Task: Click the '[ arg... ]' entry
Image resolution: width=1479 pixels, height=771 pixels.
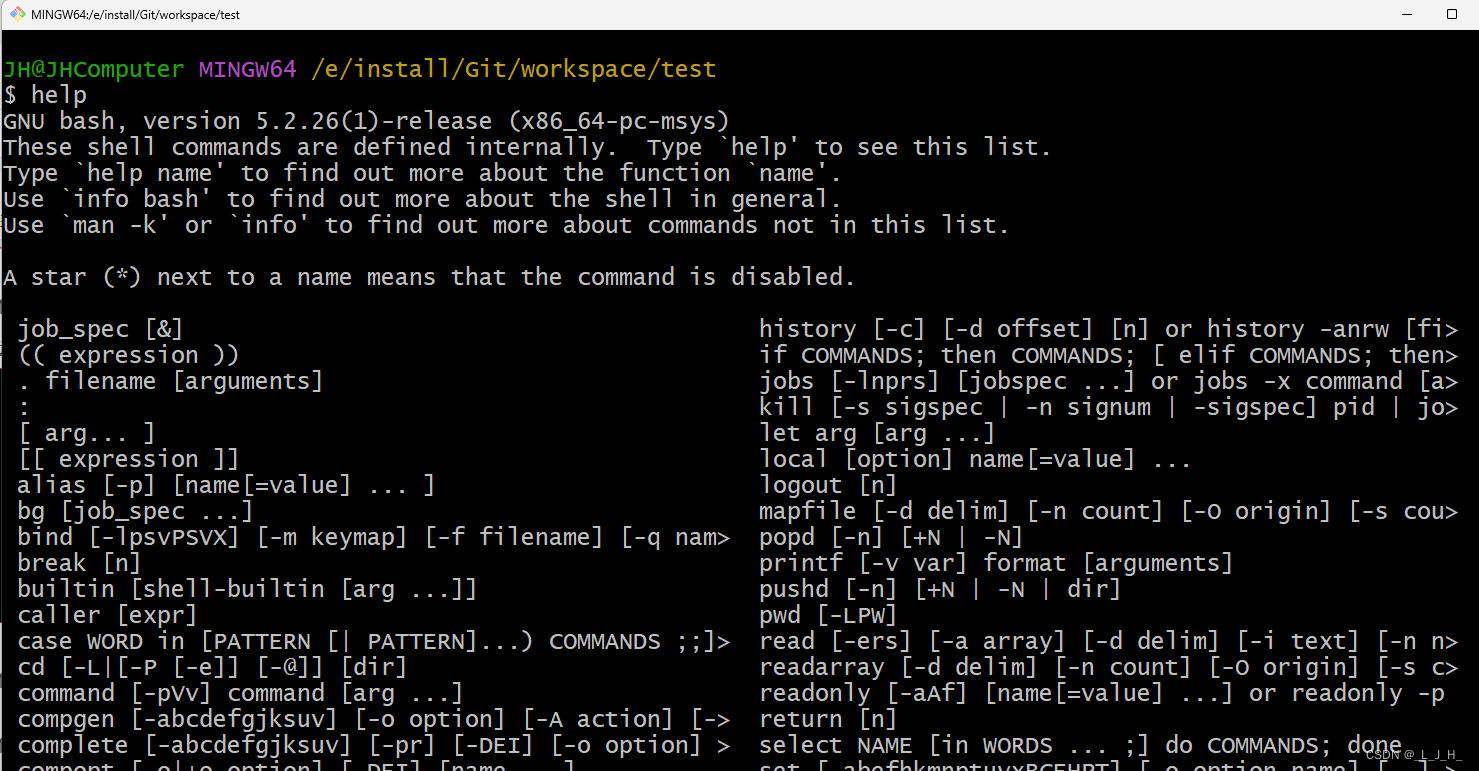Action: click(86, 433)
